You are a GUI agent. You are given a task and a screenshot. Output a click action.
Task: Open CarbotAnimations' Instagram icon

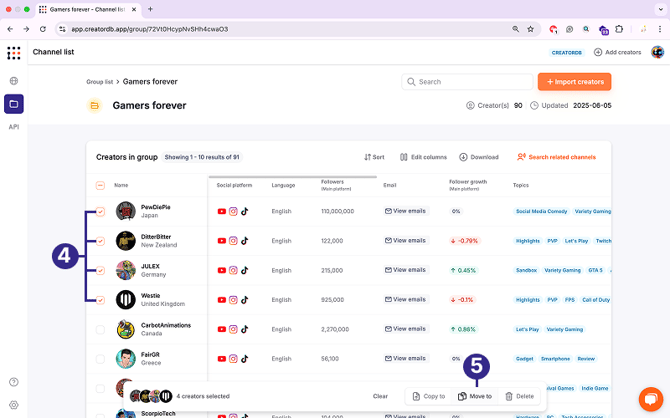tap(233, 329)
